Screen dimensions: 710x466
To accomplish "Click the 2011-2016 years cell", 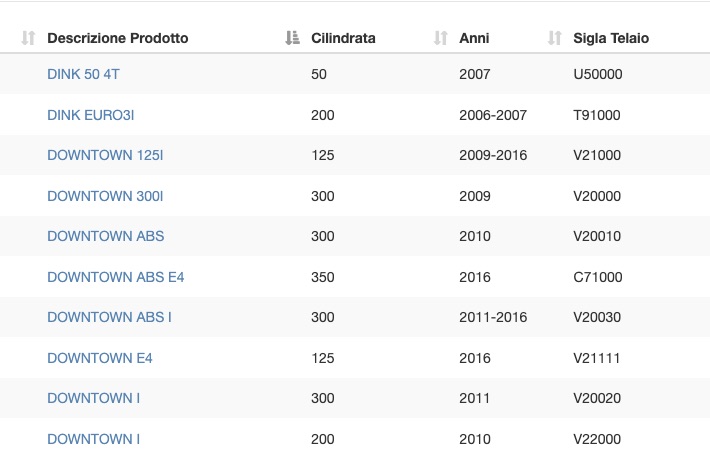I will 493,317.
